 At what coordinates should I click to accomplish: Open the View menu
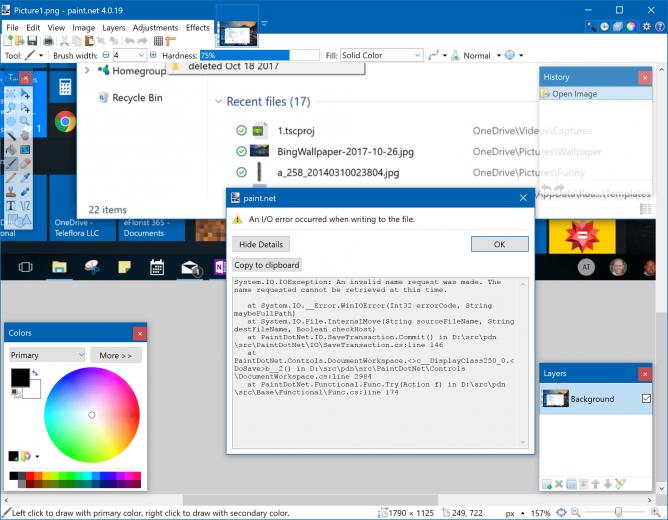[x=56, y=28]
